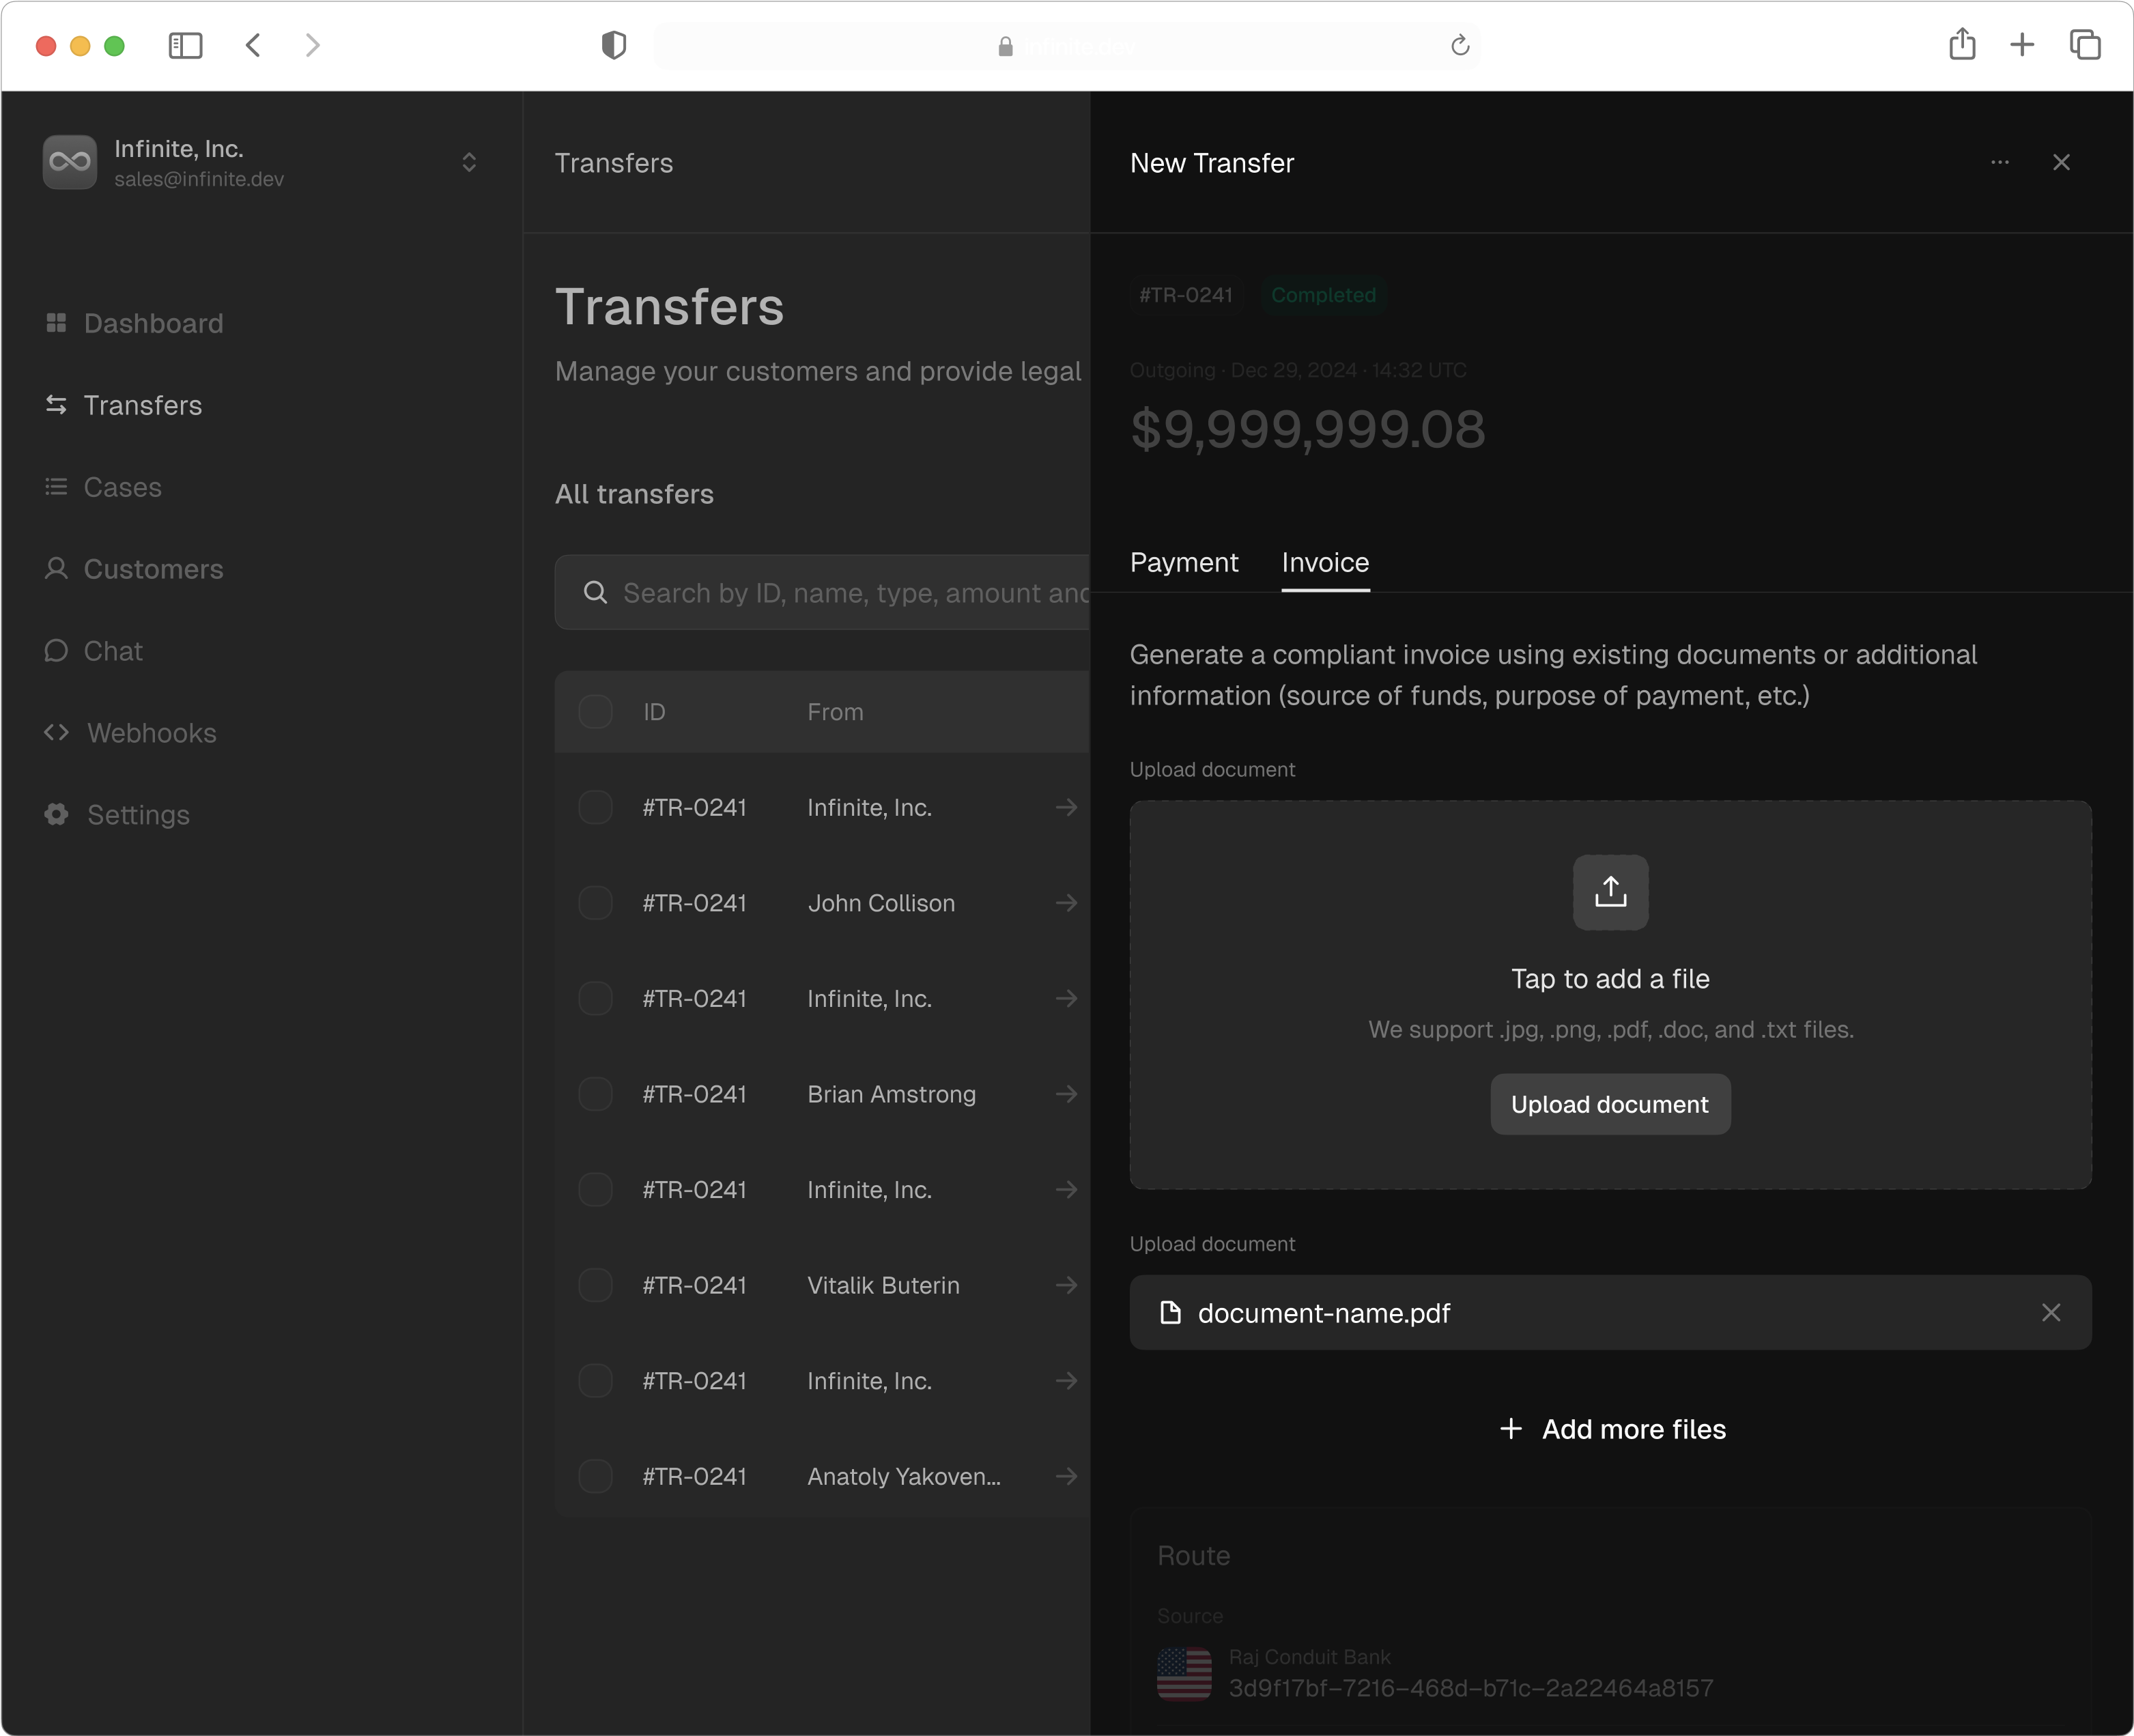Click the browser sidebar toggle icon
The height and width of the screenshot is (1736, 2134).
[185, 46]
